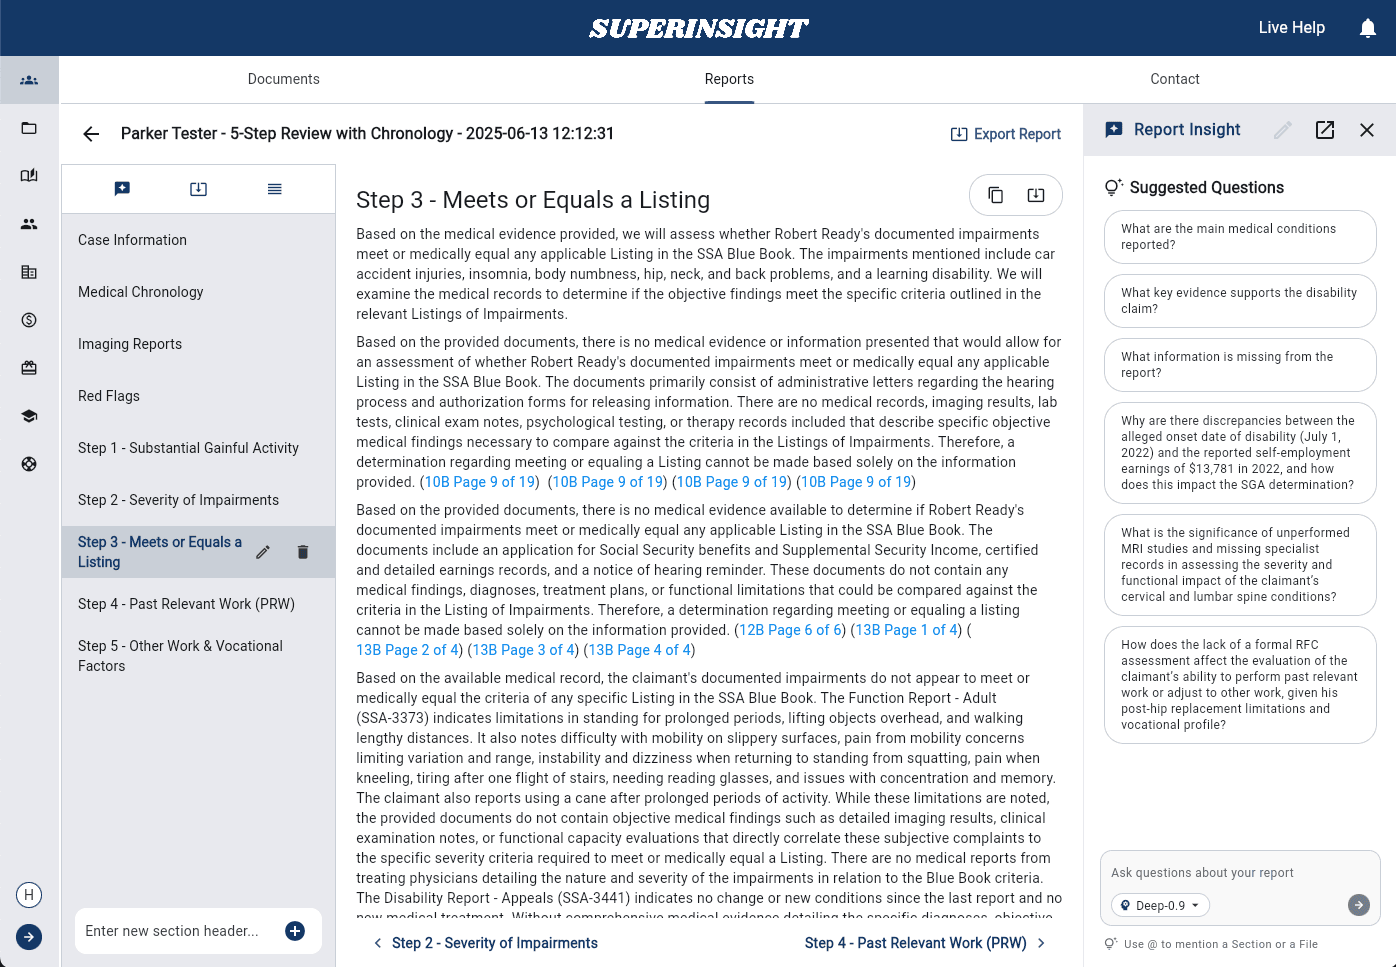Export the report
This screenshot has width=1396, height=967.
pos(1005,133)
